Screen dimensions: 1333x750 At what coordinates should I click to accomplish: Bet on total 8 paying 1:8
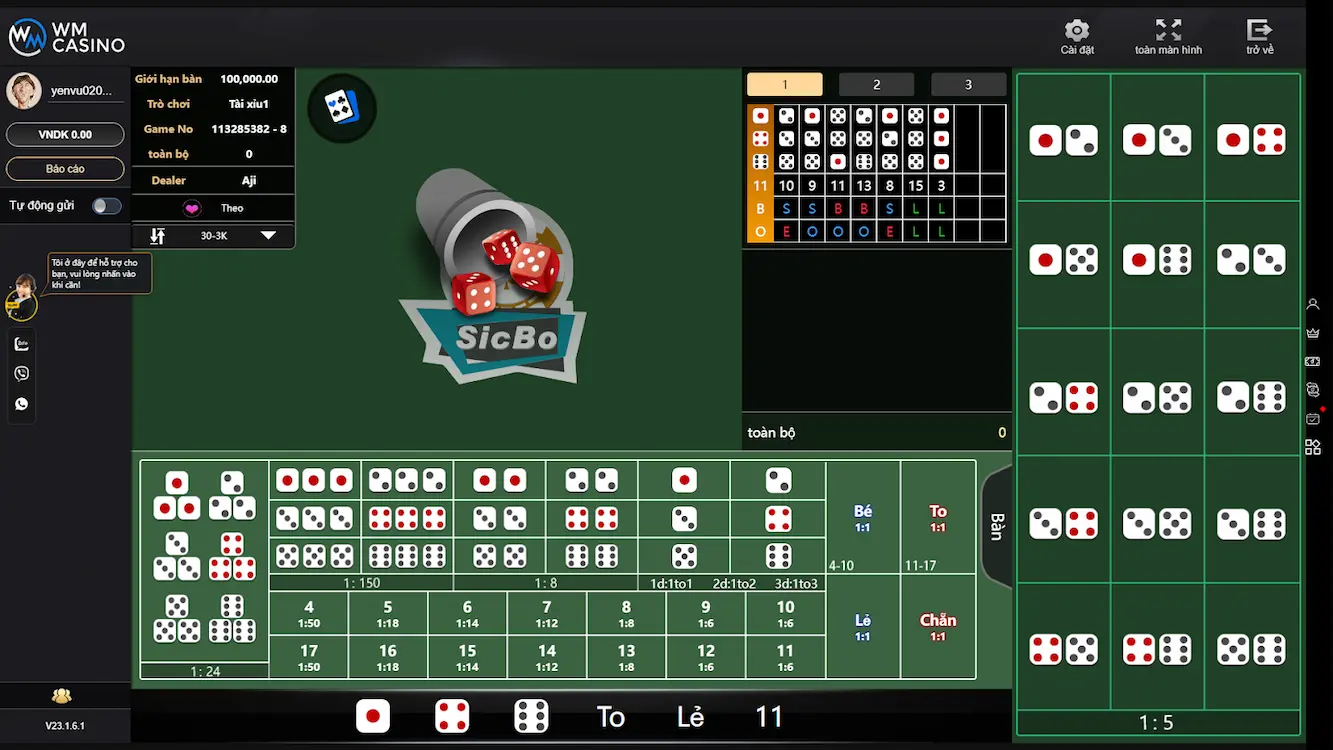(626, 614)
